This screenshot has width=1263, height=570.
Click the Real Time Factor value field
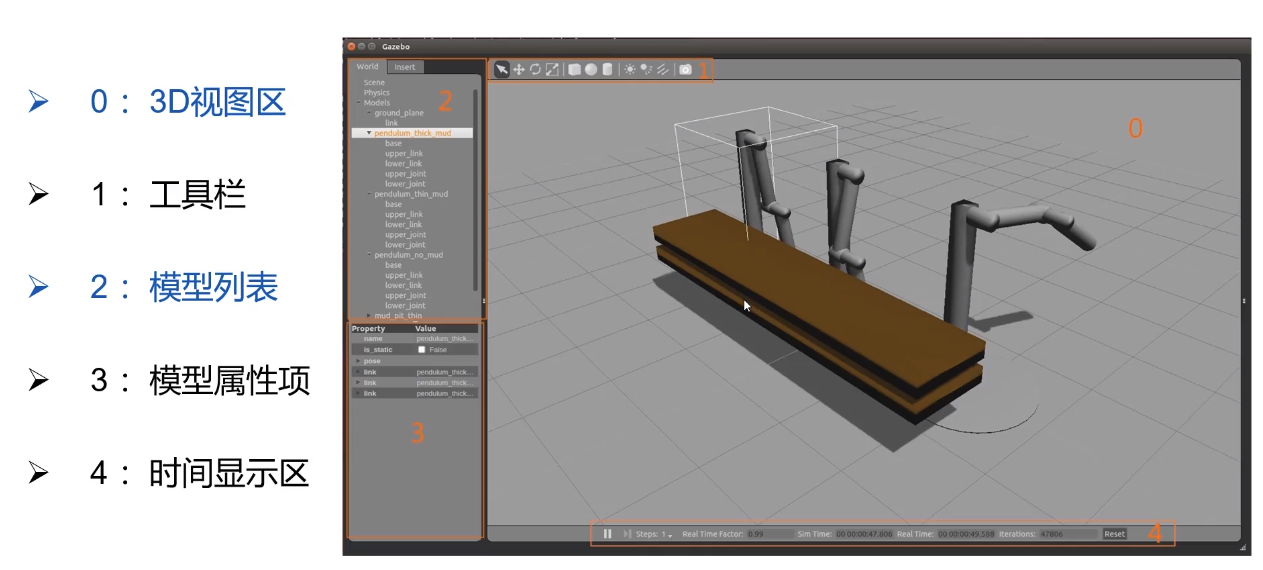point(770,534)
